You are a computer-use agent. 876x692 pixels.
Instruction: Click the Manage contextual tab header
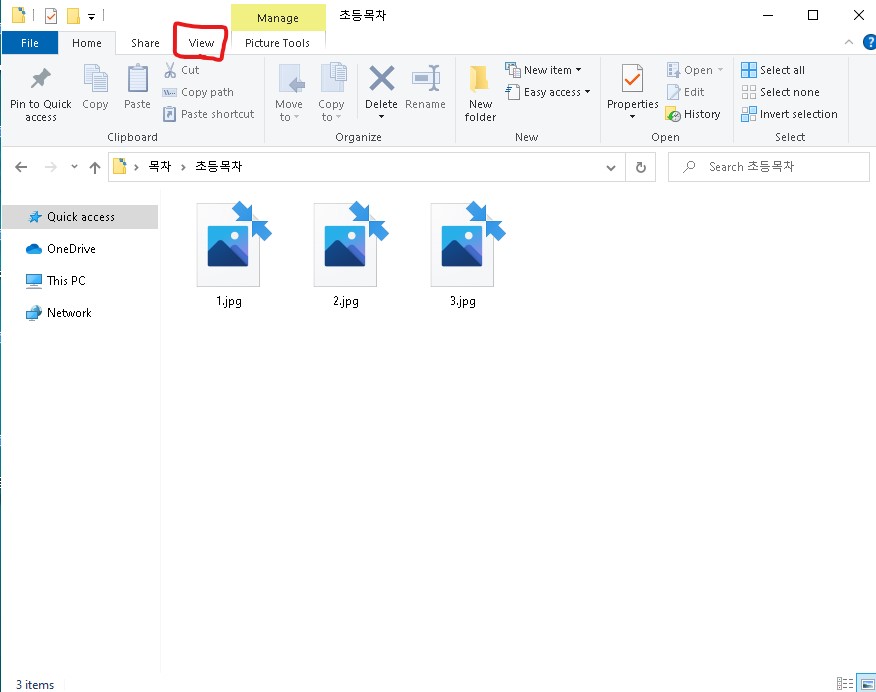point(278,18)
